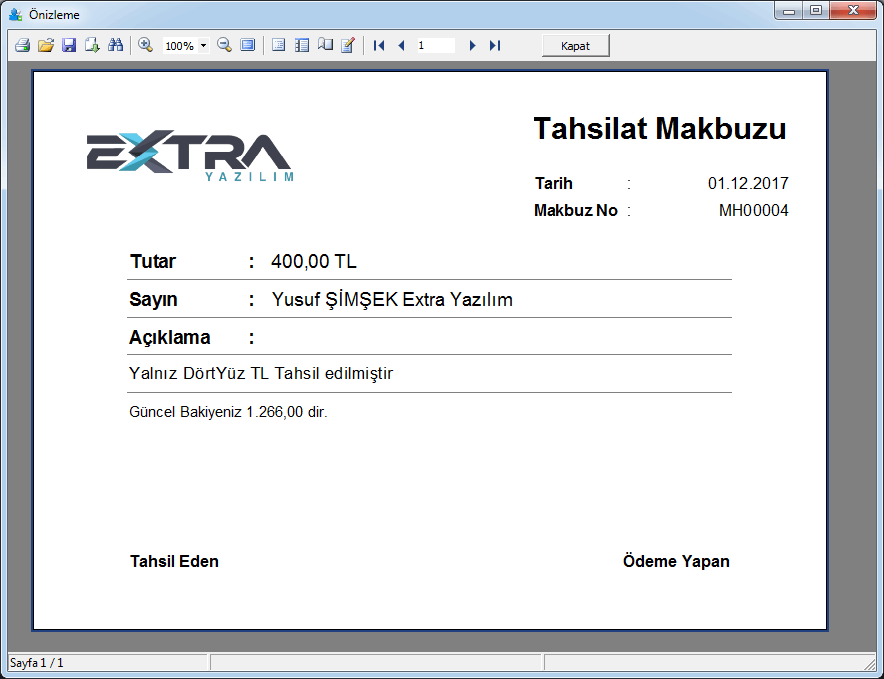Go to the first page
884x679 pixels.
pyautogui.click(x=379, y=46)
